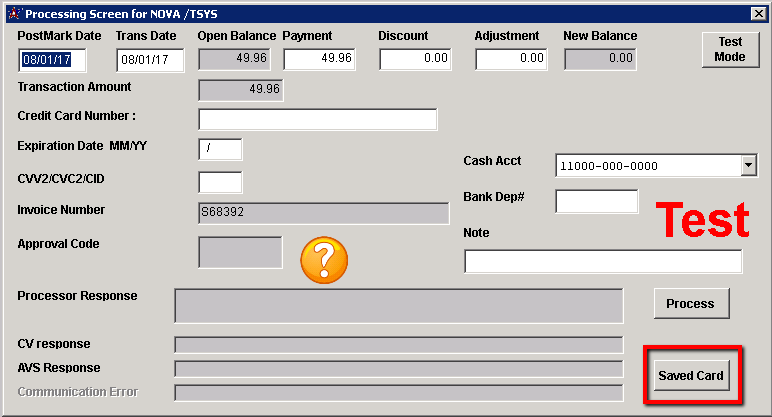Click the Approval Code box
Viewport: 772px width, 417px height.
pyautogui.click(x=240, y=252)
